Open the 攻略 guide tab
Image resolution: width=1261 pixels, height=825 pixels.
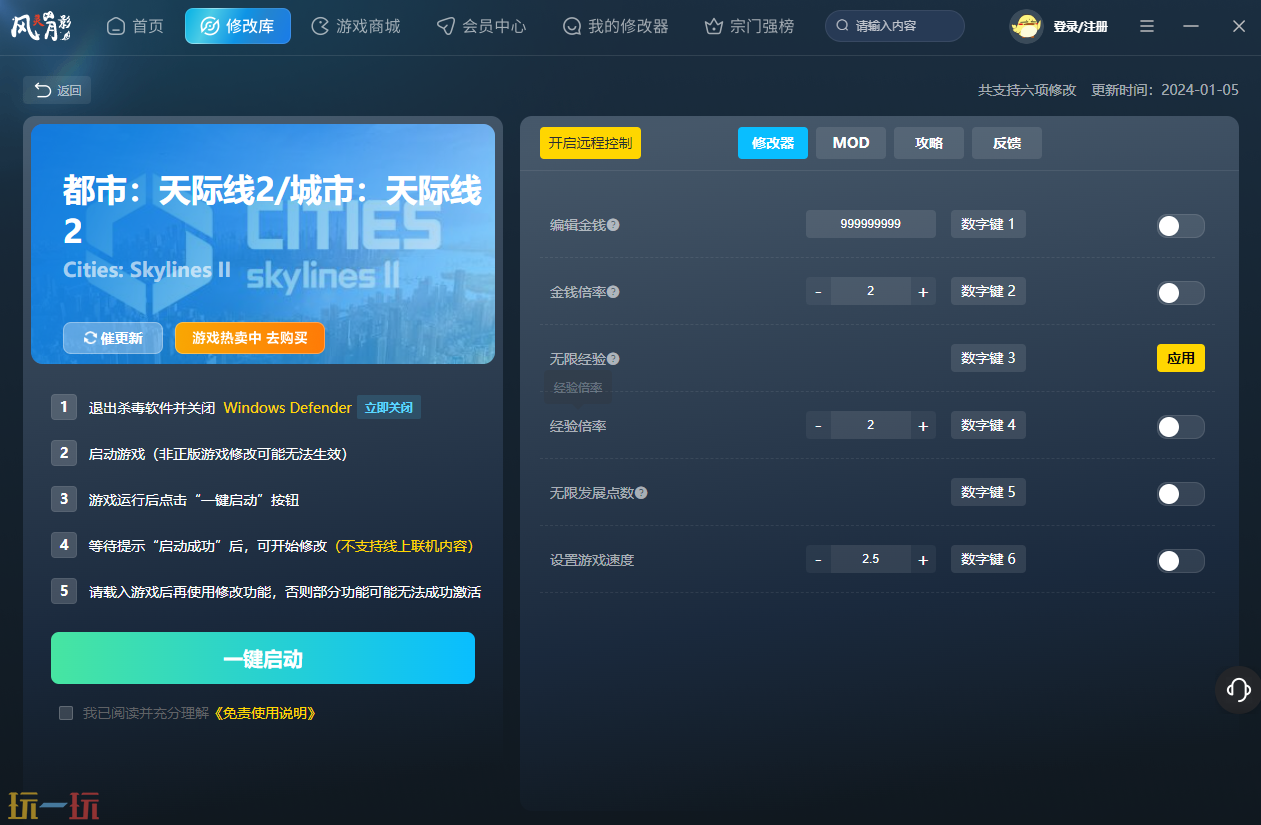(929, 143)
